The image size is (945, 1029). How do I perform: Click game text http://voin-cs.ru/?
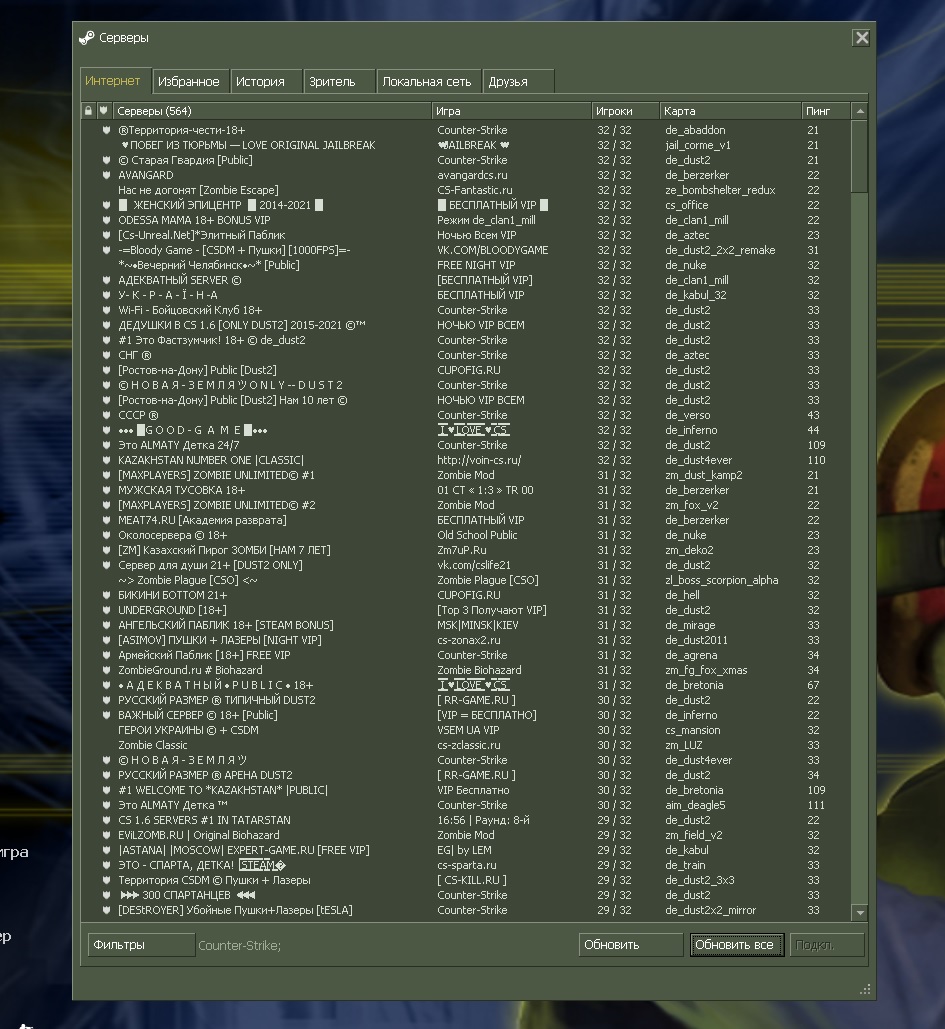click(479, 460)
